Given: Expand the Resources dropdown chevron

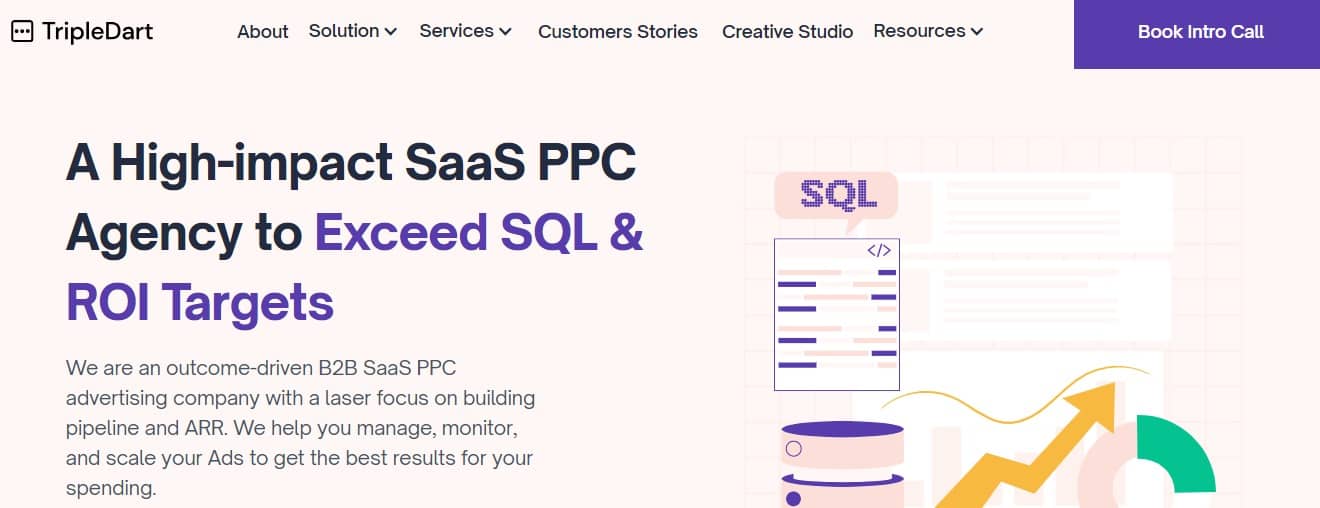Looking at the screenshot, I should coord(976,32).
